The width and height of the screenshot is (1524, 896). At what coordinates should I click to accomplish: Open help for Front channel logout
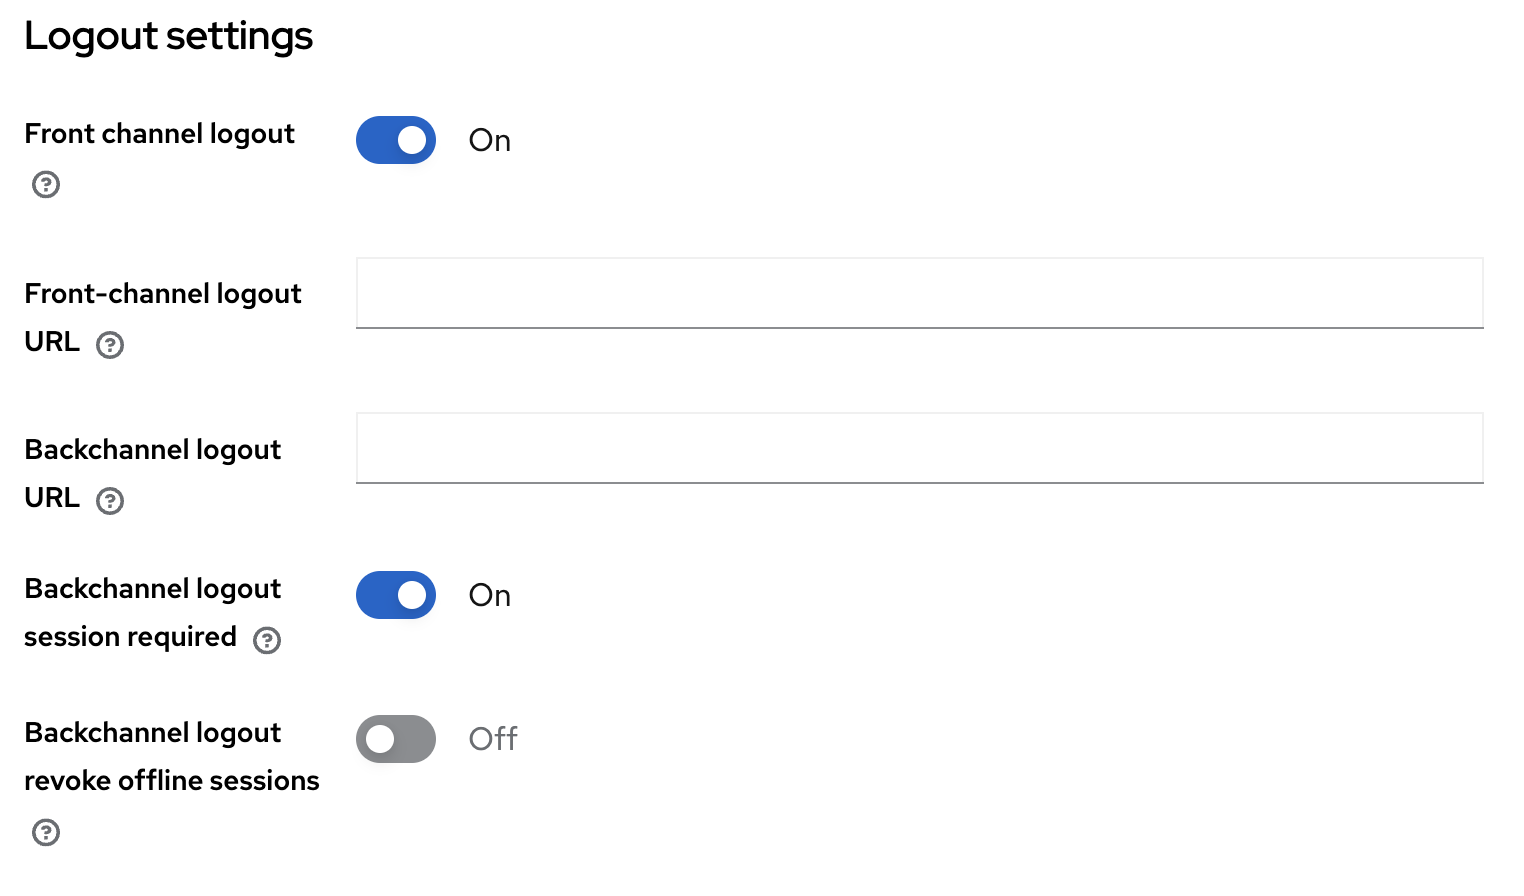coord(46,185)
